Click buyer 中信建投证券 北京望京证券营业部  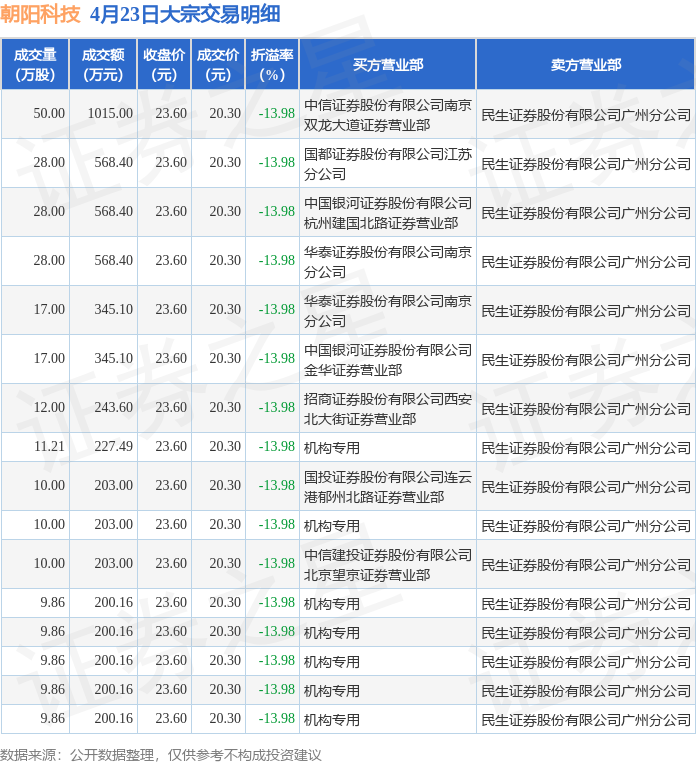tap(387, 565)
